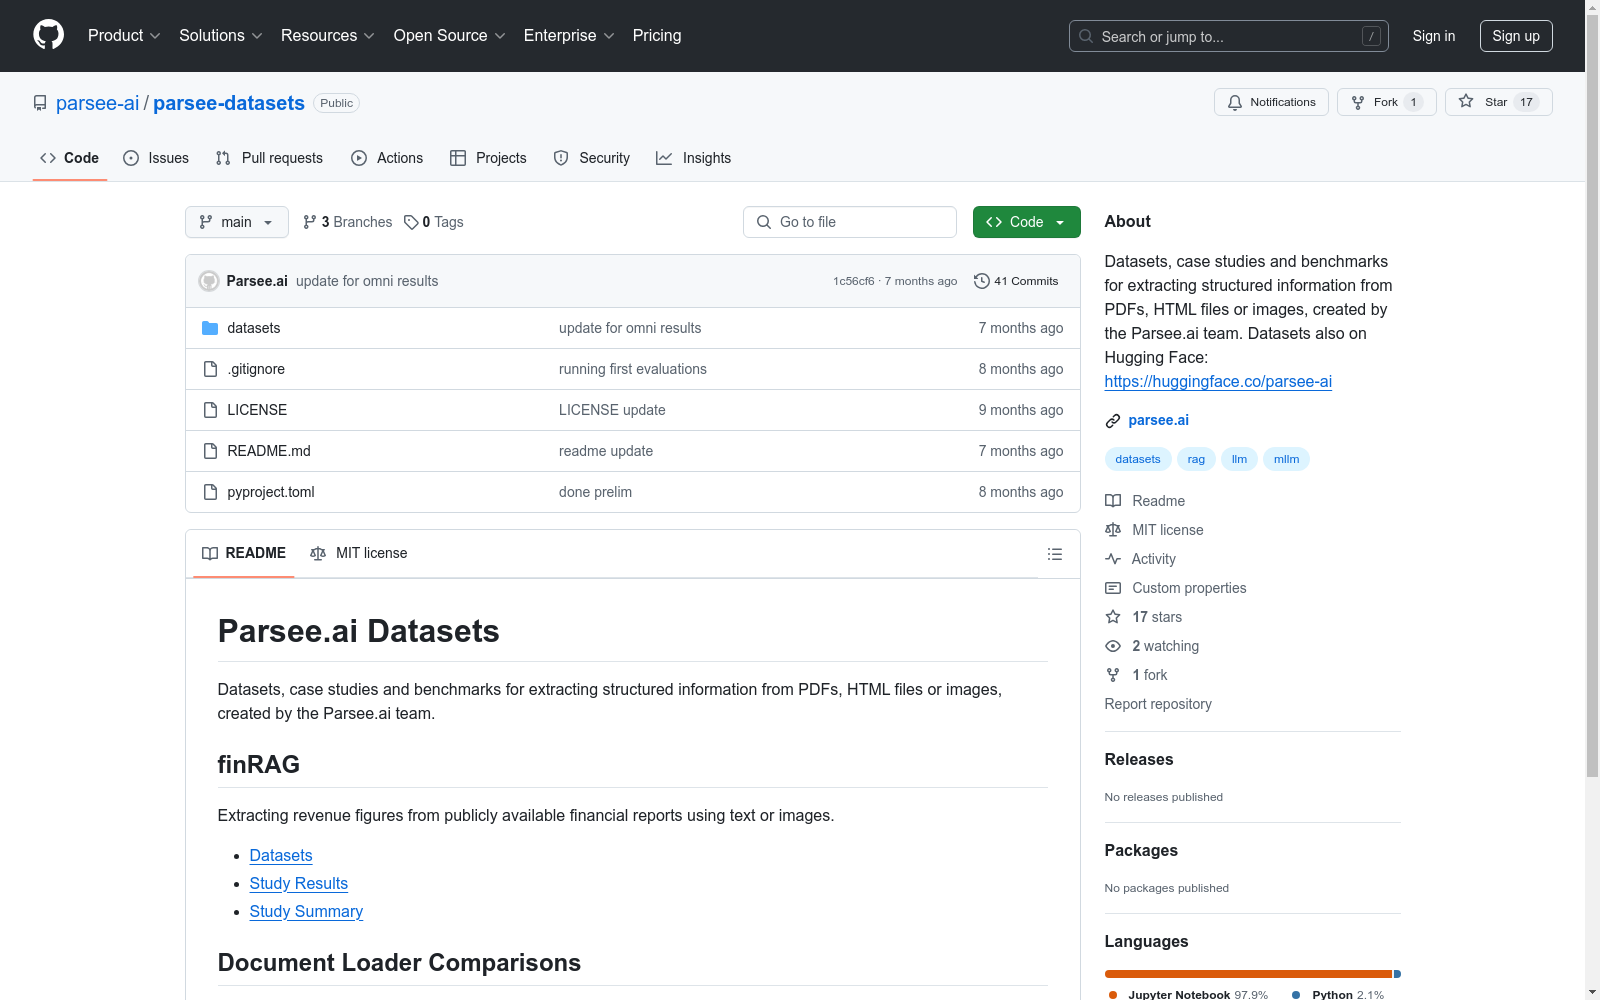Open the Security tab

[x=592, y=158]
